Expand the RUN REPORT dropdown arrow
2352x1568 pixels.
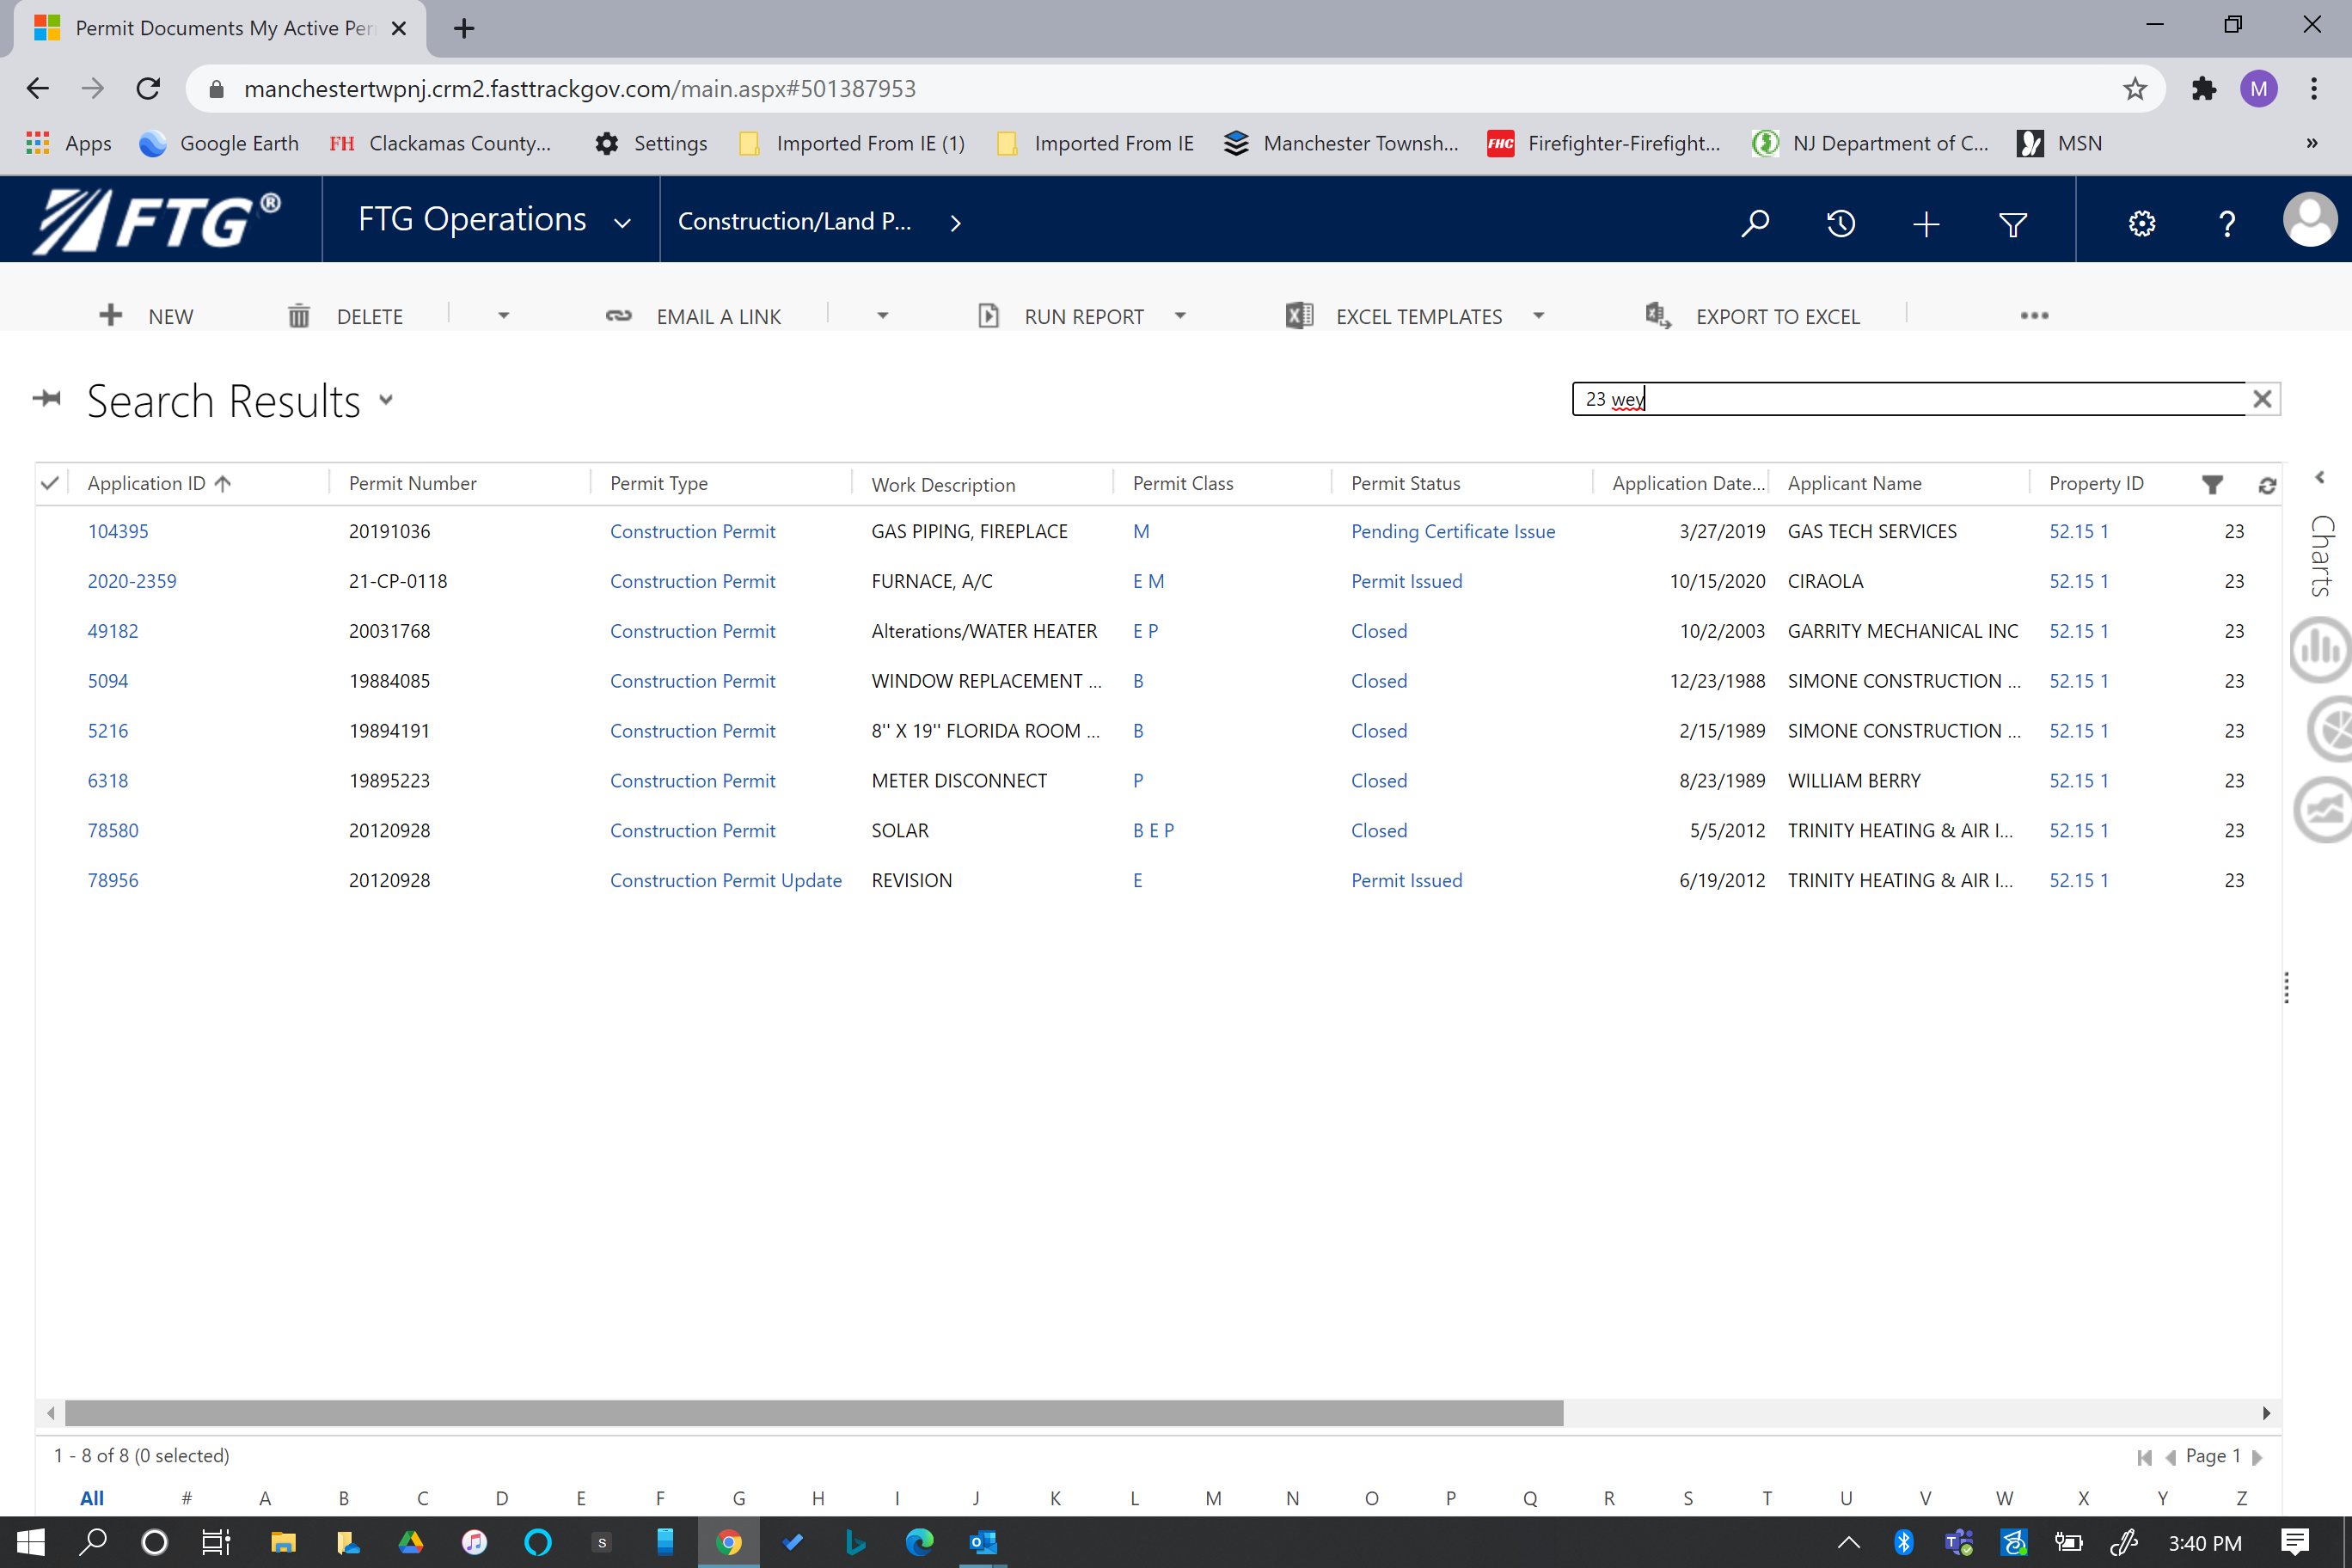1180,316
